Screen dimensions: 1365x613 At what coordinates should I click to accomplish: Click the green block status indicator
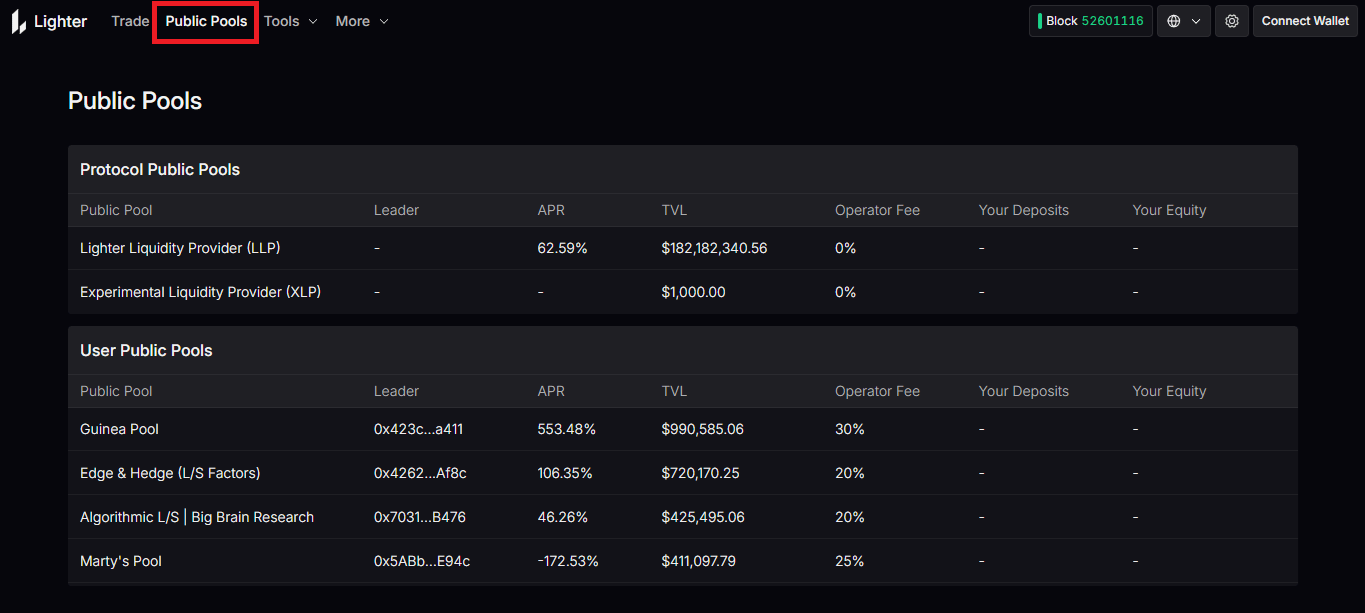click(x=1040, y=21)
